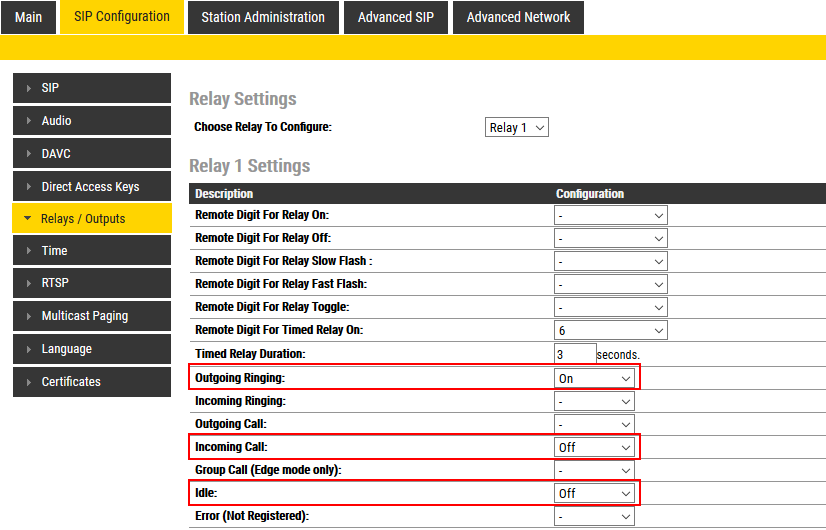Image resolution: width=826 pixels, height=530 pixels.
Task: Select RTSP in the sidebar
Action: (91, 283)
